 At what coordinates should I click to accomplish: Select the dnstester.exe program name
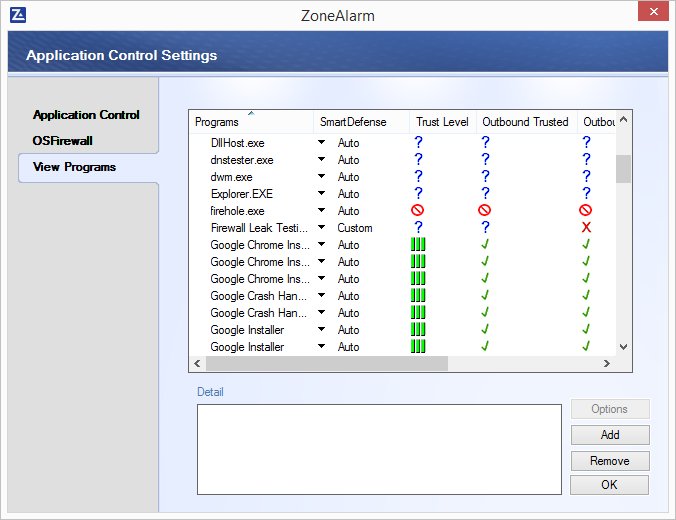[242, 160]
